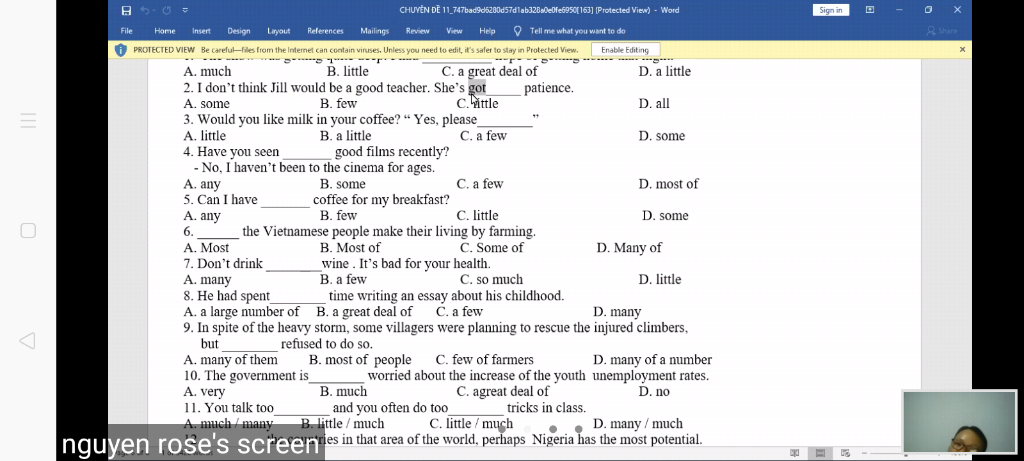Screen dimensions: 1024x461
Task: Open Ribbon Display Options in the title bar
Action: point(870,10)
